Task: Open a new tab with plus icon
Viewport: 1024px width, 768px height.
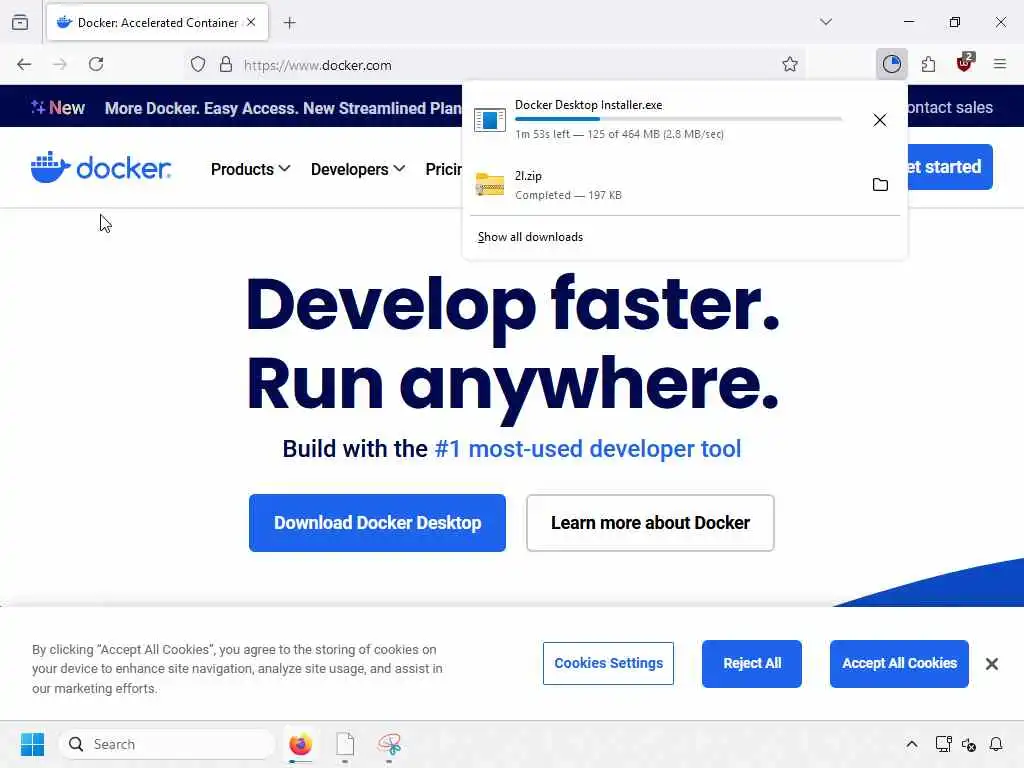Action: 290,23
